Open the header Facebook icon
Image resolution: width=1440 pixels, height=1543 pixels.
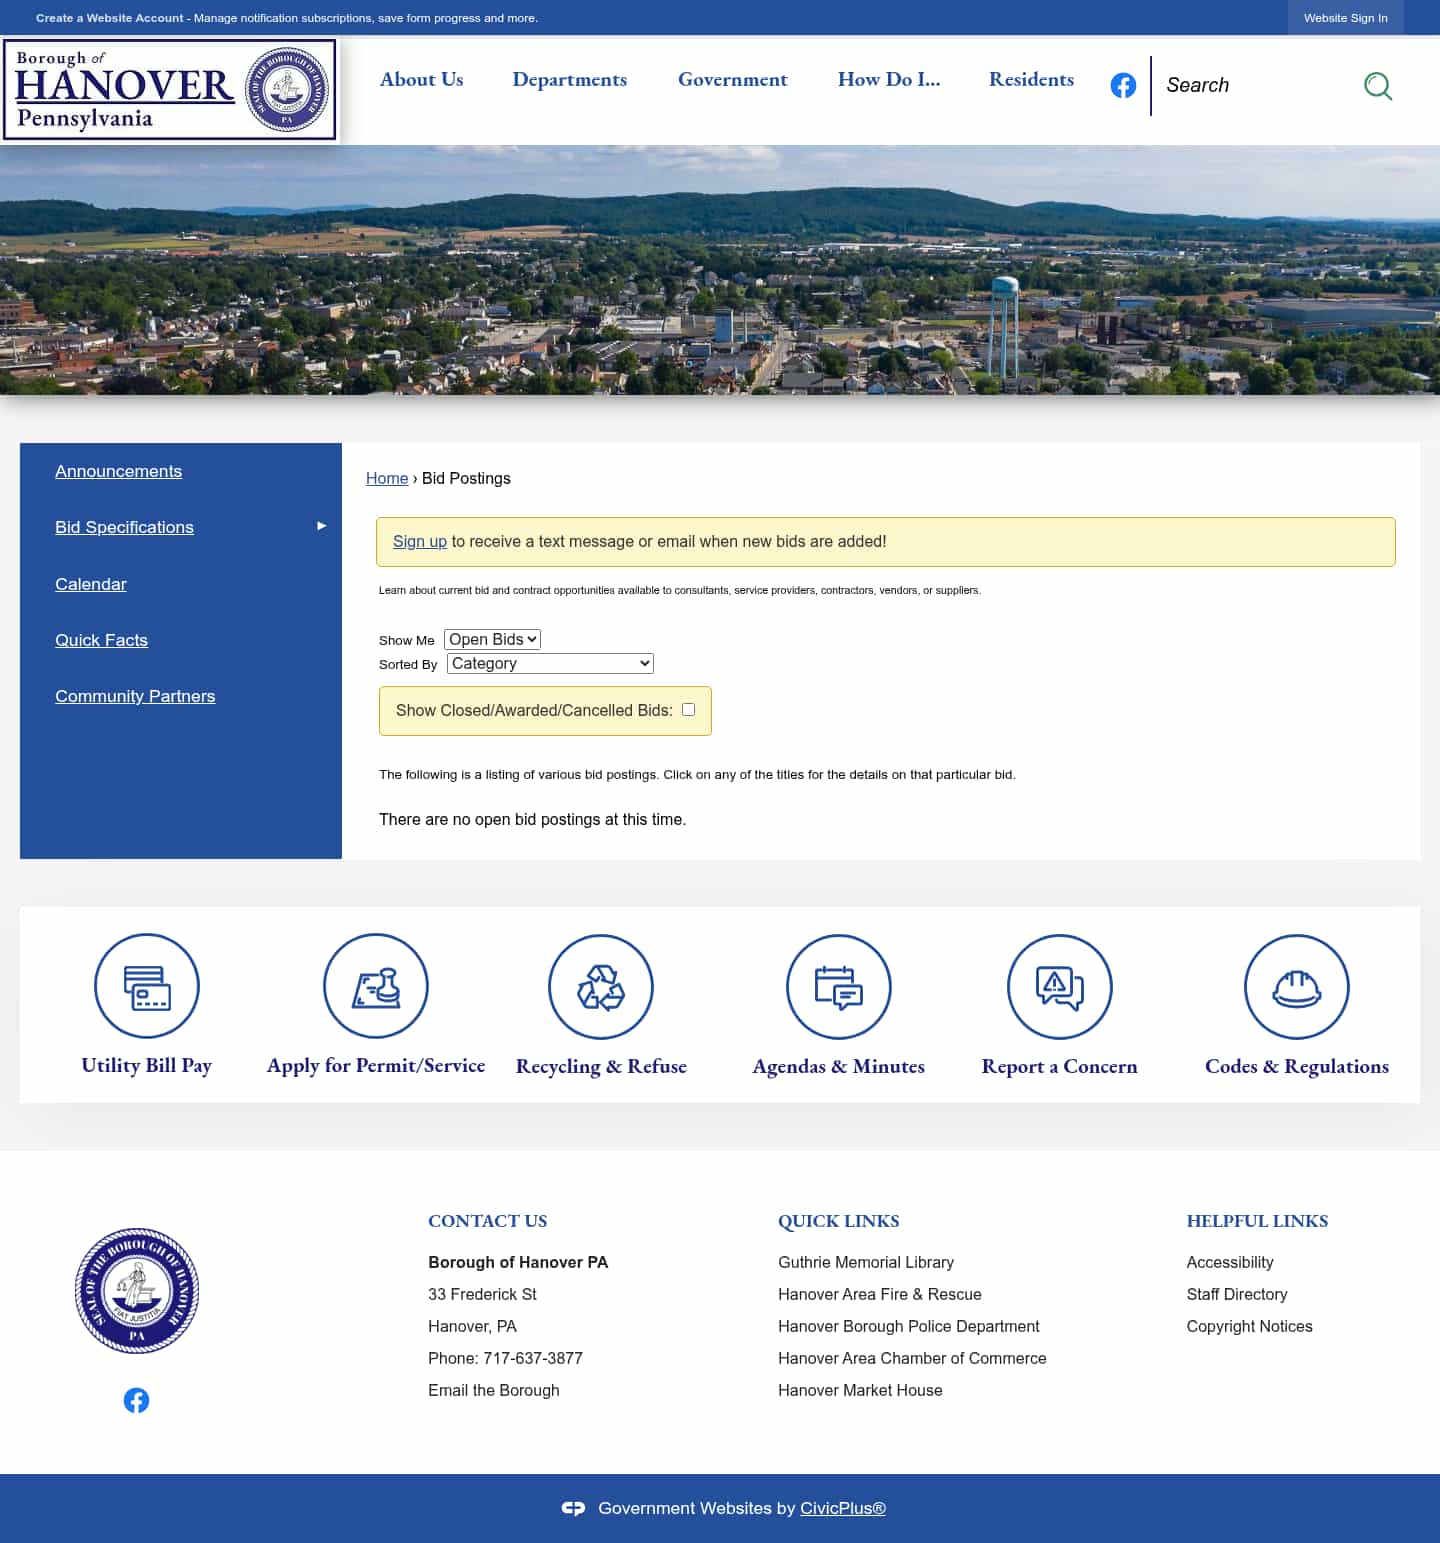tap(1123, 85)
